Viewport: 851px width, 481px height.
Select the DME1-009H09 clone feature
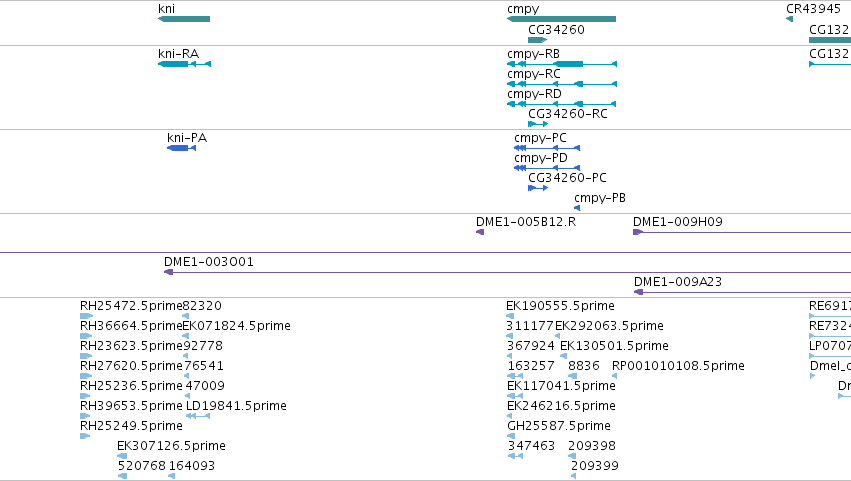(742, 232)
